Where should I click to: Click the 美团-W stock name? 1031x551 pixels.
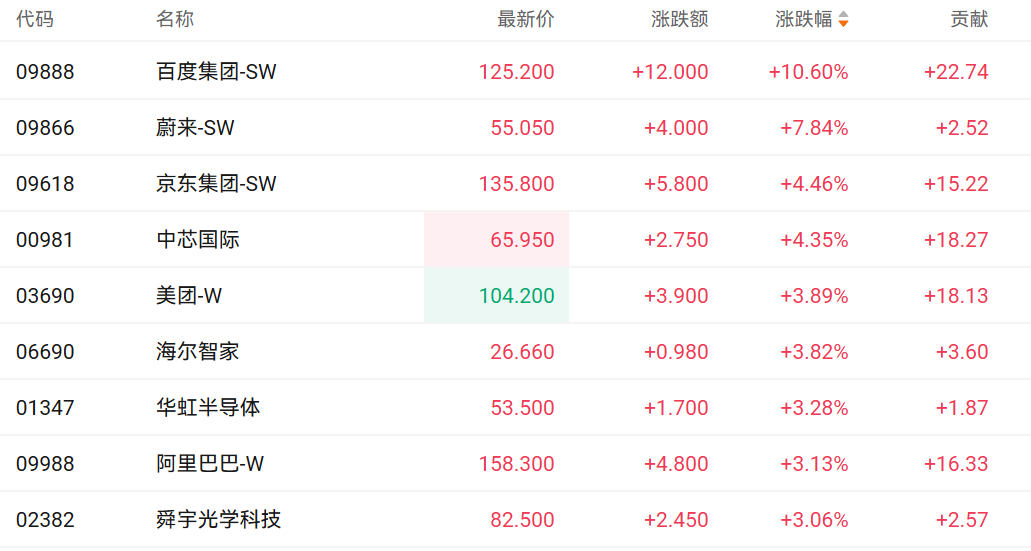190,296
